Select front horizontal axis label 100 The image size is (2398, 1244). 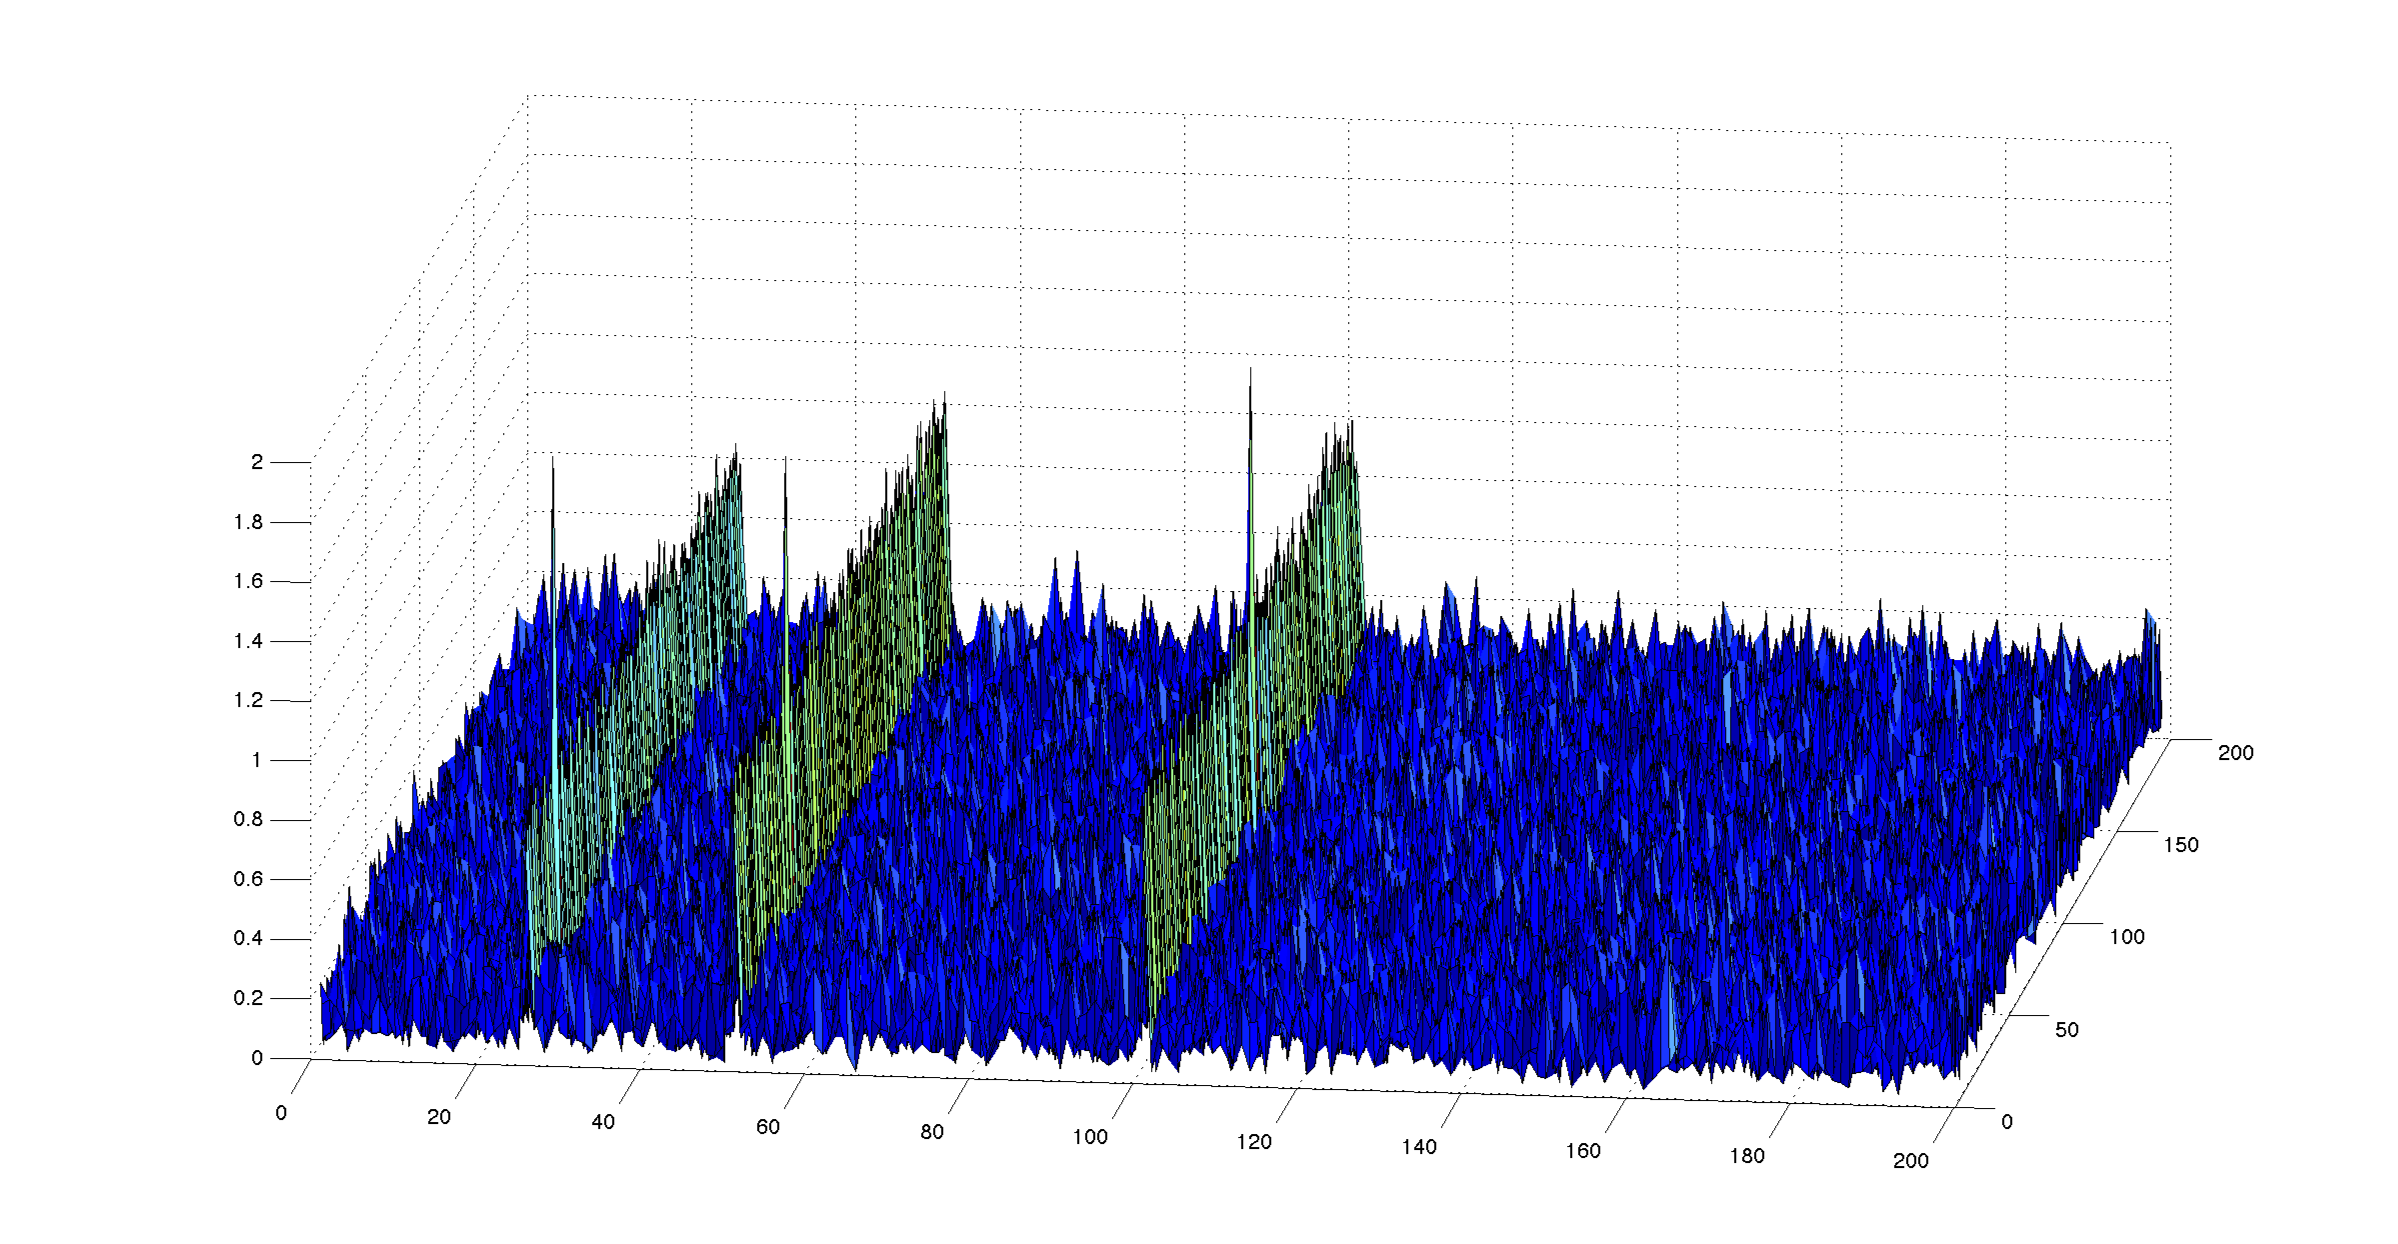click(1090, 1137)
